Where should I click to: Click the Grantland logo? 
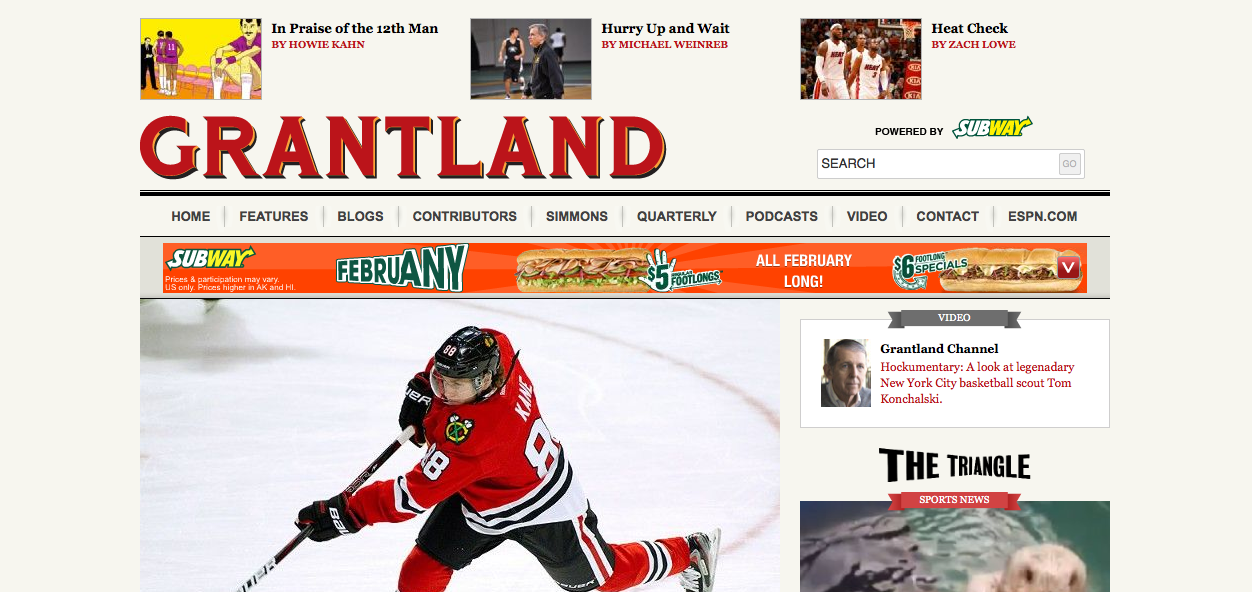pyautogui.click(x=403, y=147)
